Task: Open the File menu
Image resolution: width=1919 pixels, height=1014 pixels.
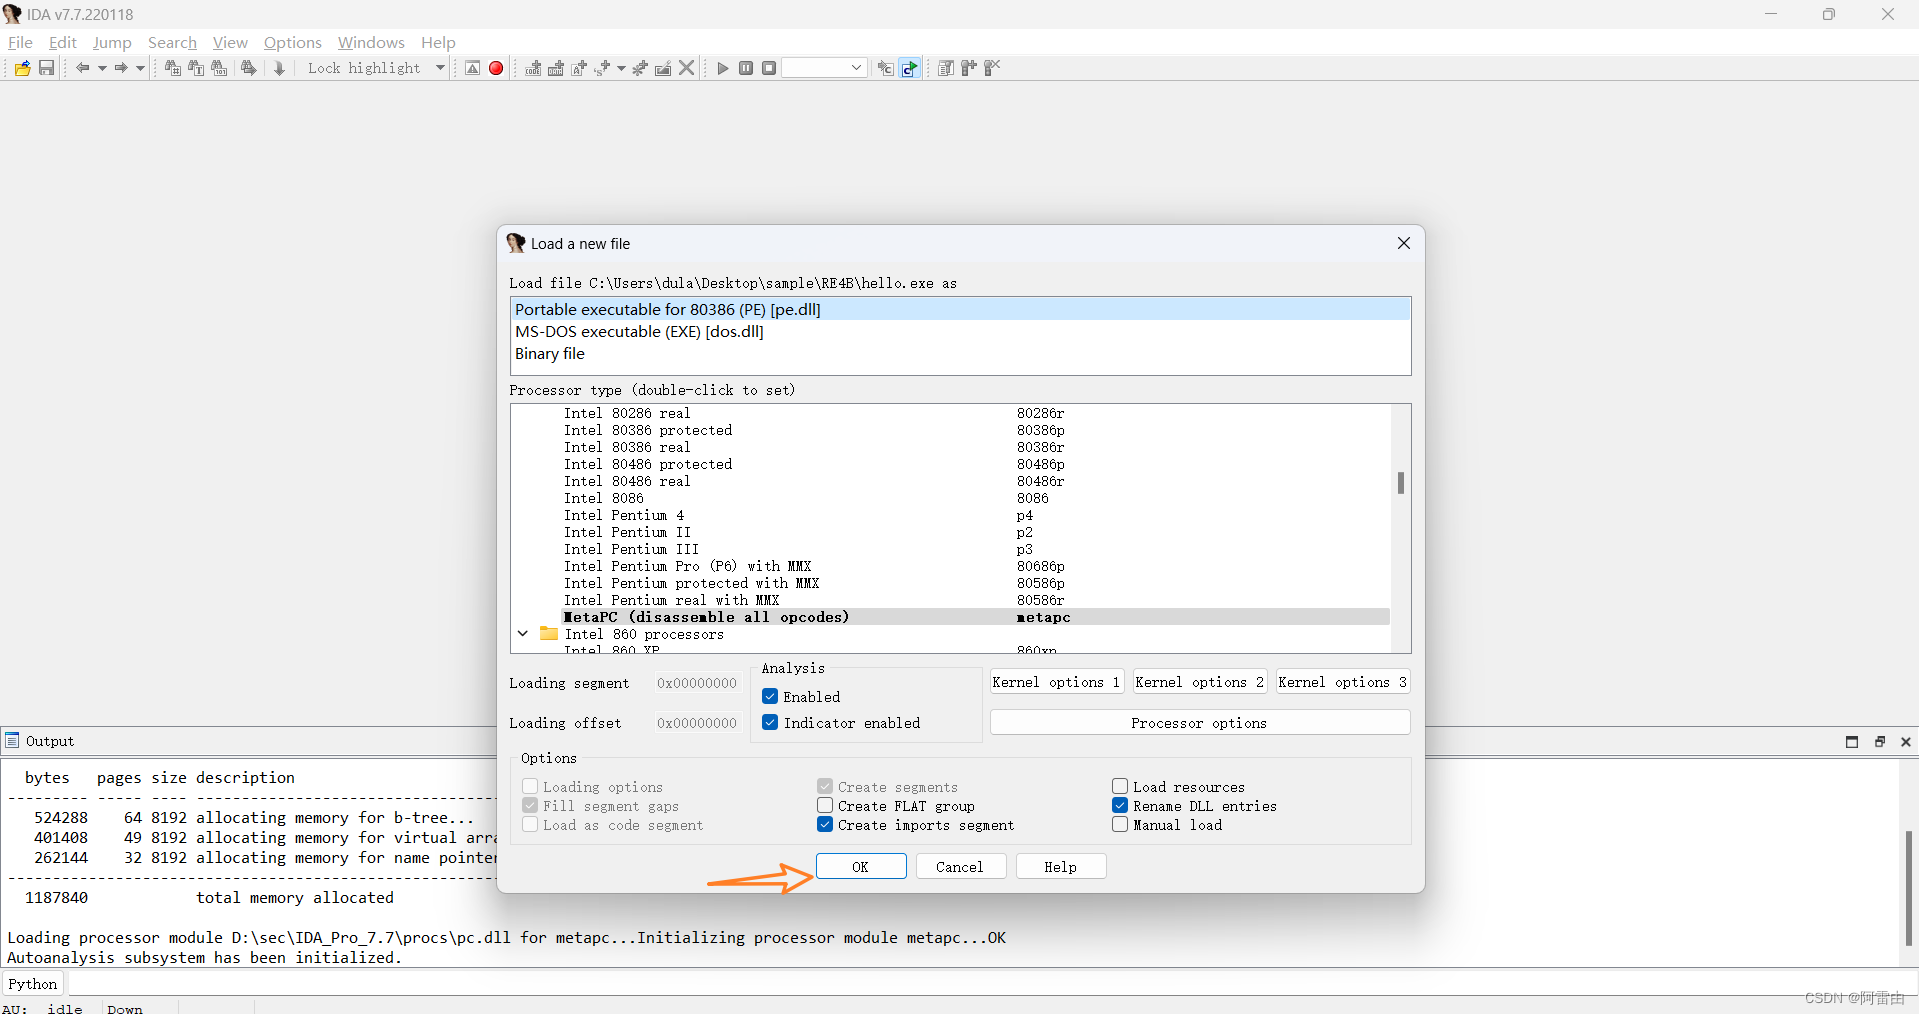Action: pyautogui.click(x=20, y=42)
